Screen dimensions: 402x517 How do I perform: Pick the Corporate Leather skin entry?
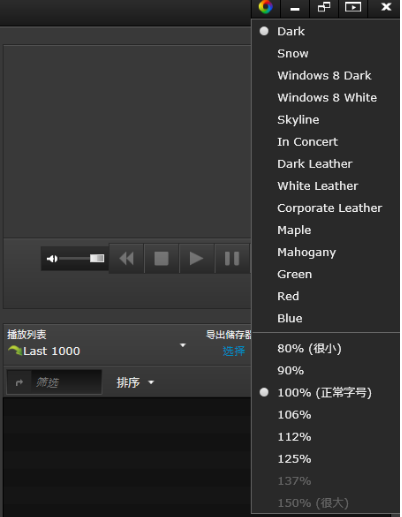tap(325, 208)
